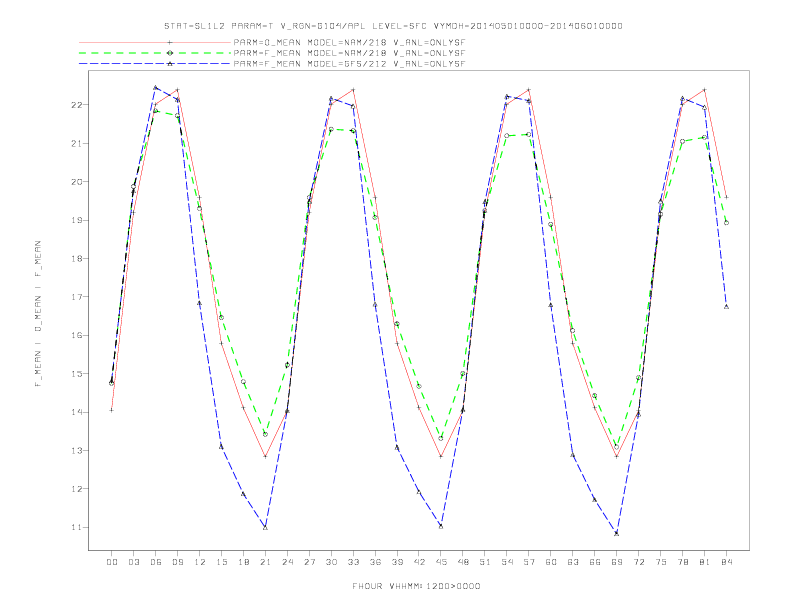Click y-axis tick label 12

point(76,489)
